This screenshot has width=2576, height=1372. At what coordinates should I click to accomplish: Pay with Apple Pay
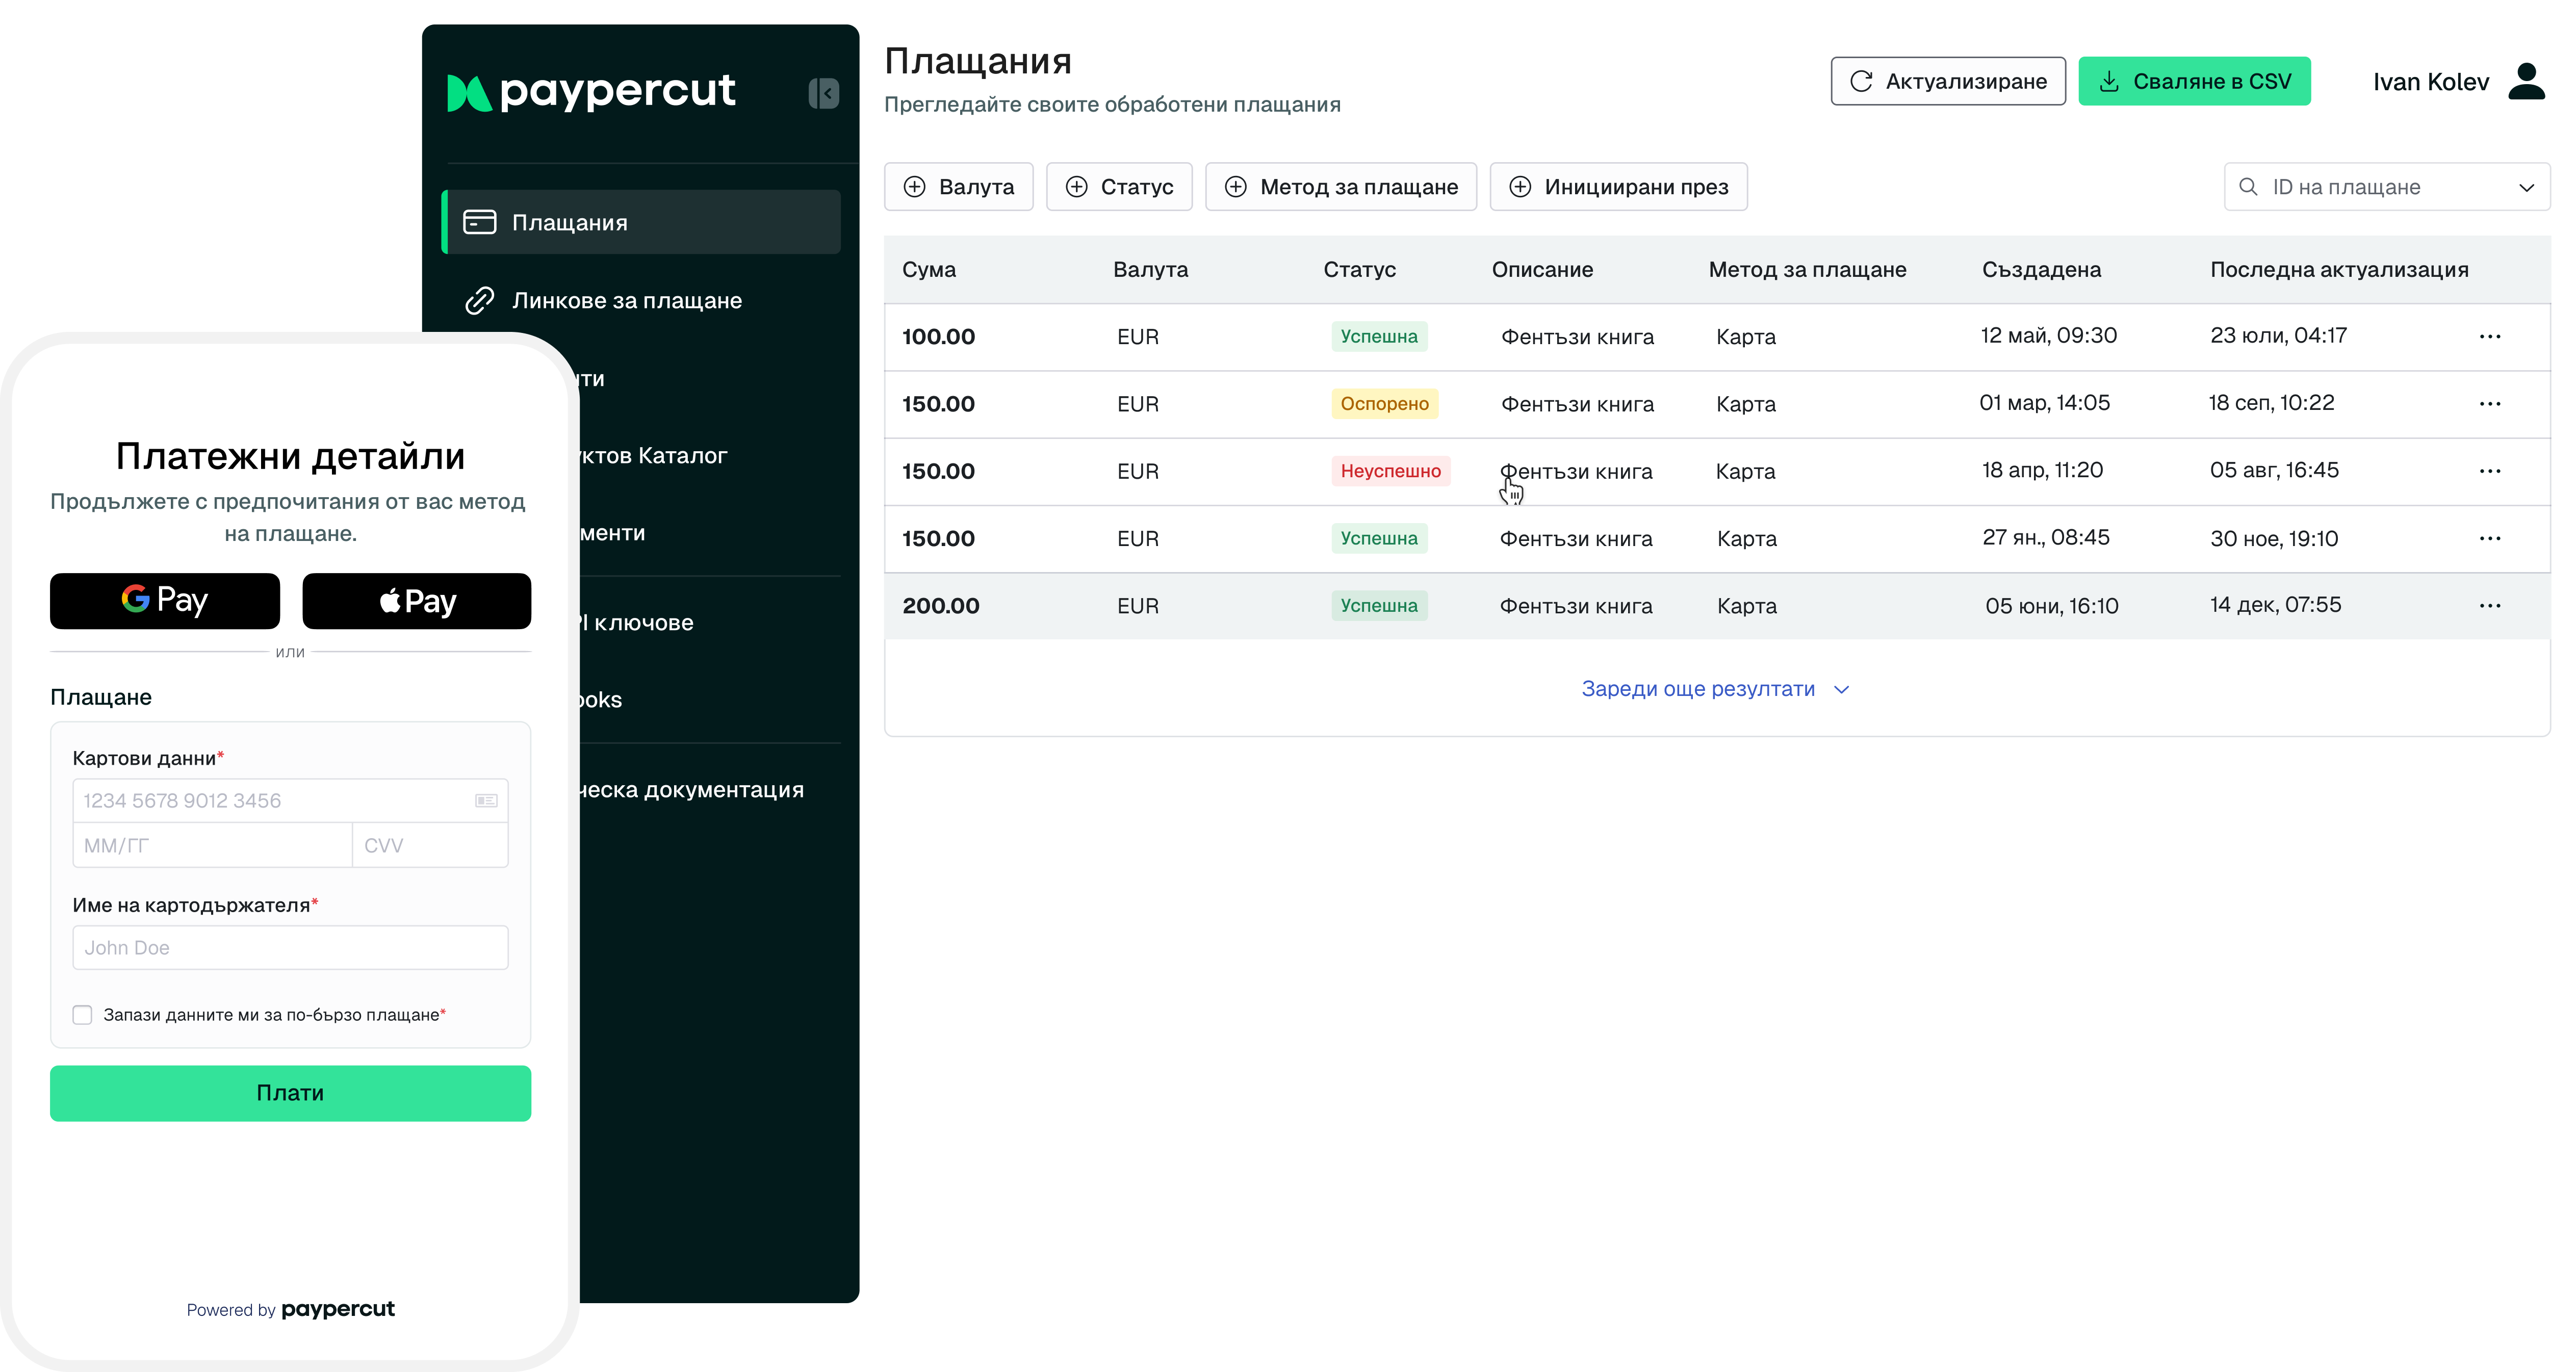point(417,600)
